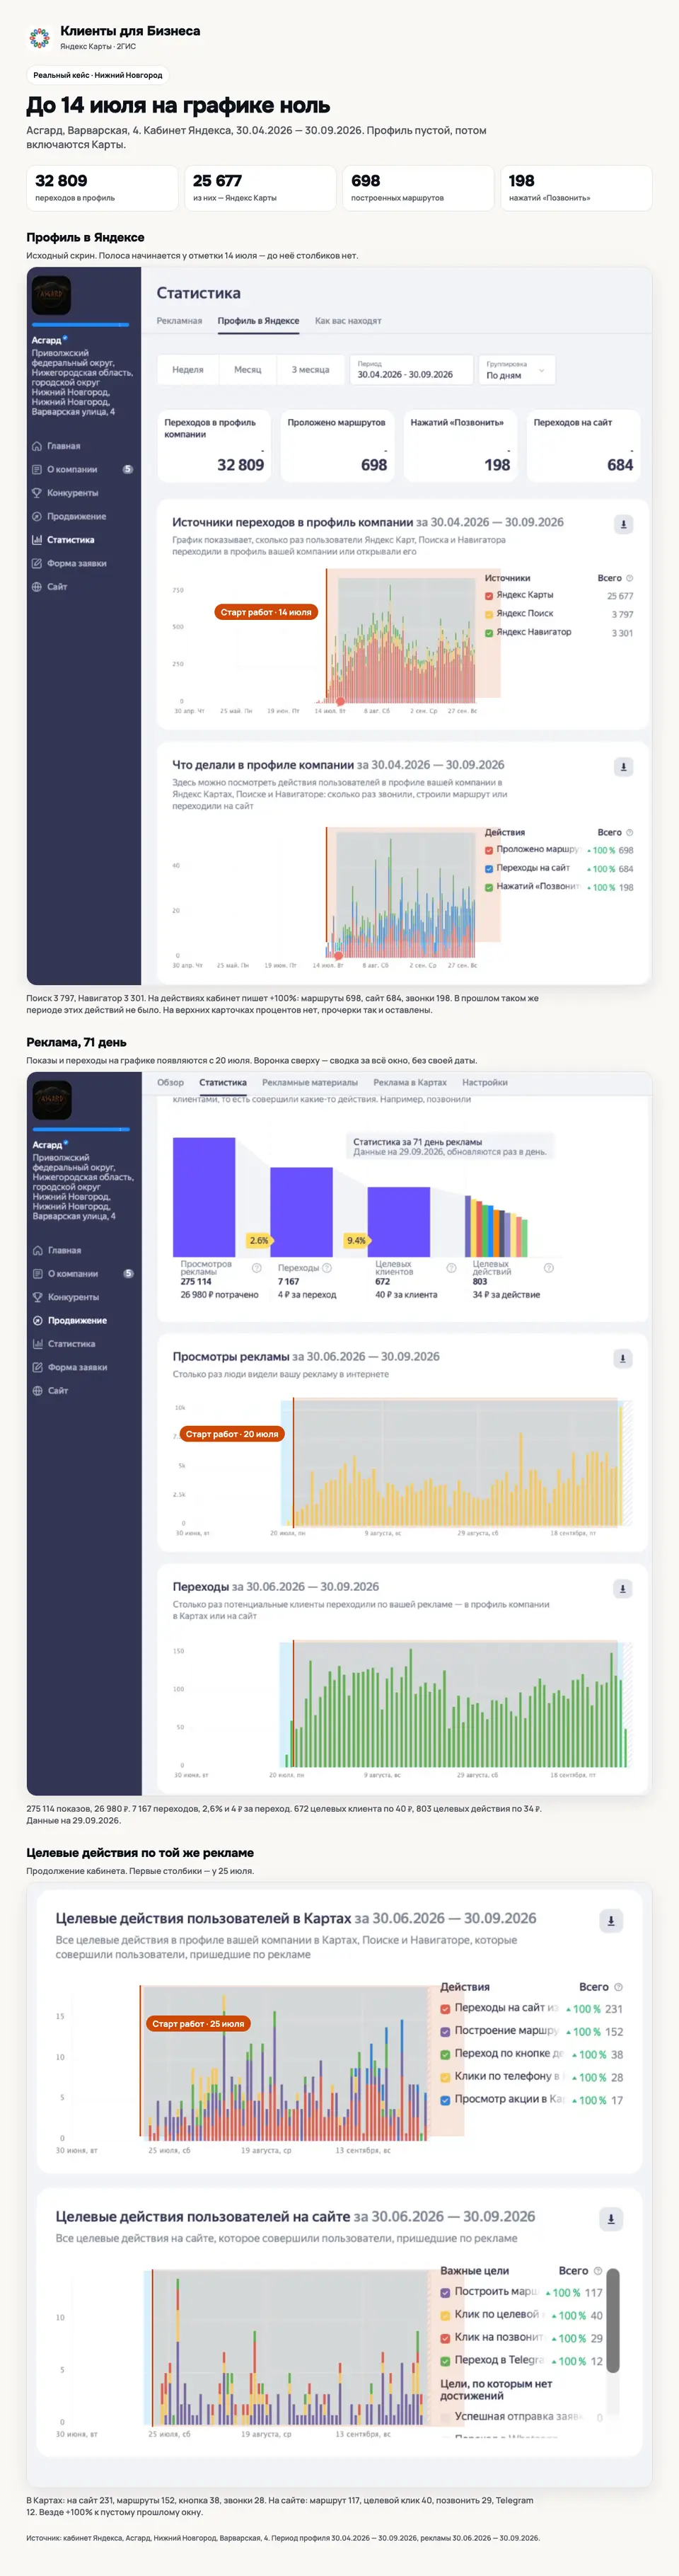Switch to the Рекламная tab under Статистика heading
Image resolution: width=679 pixels, height=2576 pixels.
[179, 321]
